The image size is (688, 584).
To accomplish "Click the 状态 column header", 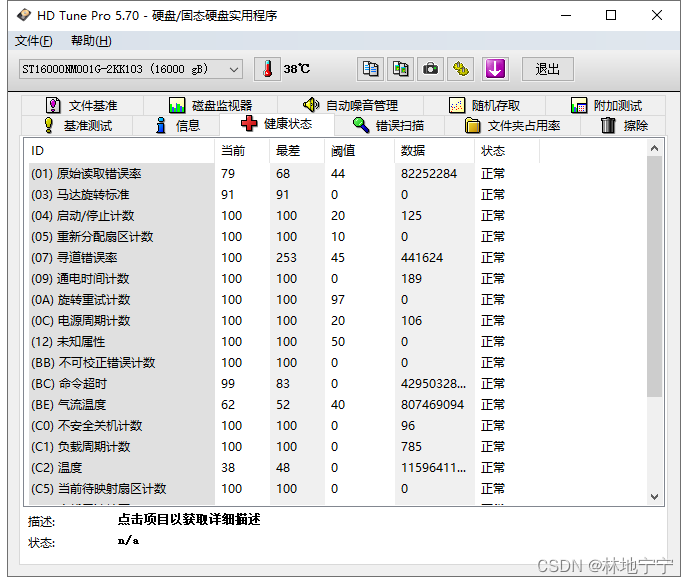I will pyautogui.click(x=507, y=151).
